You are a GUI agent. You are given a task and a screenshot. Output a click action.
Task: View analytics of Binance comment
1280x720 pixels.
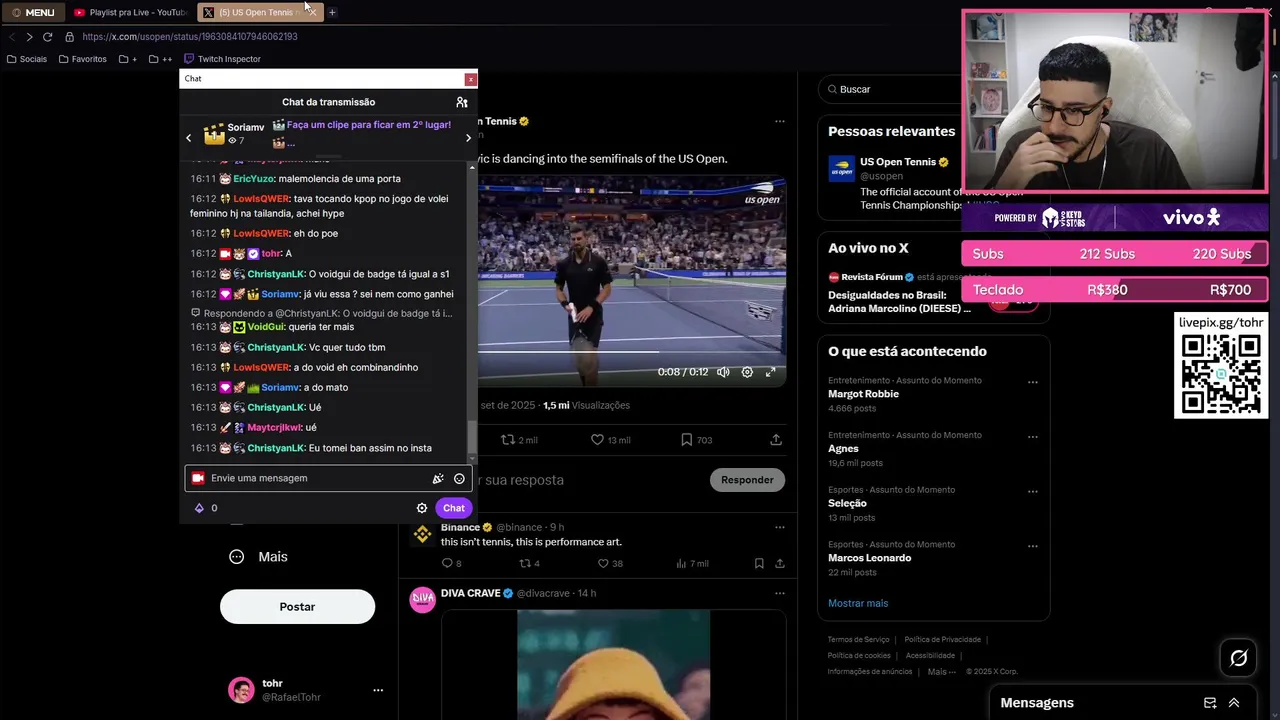[x=692, y=563]
